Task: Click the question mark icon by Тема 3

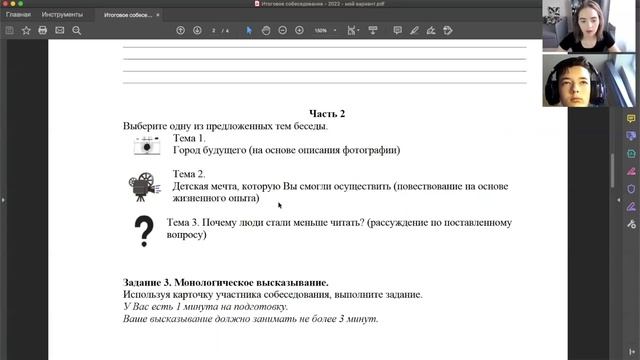Action: tap(144, 231)
